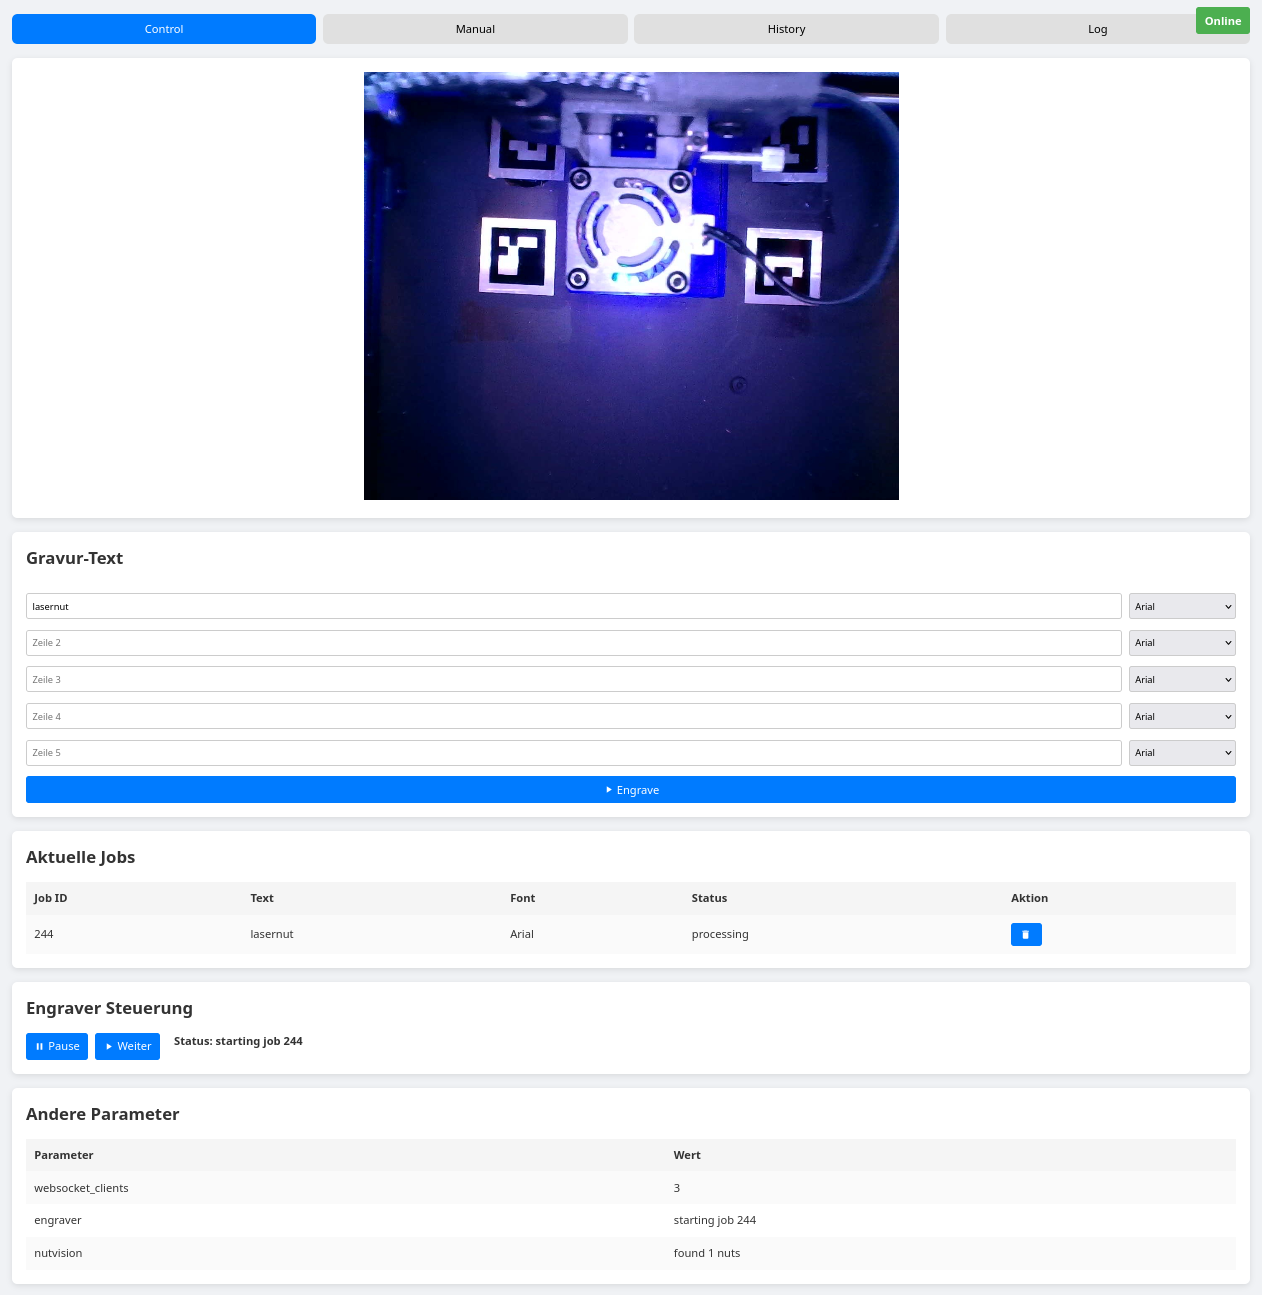Click the play icon on the Weiter button

coord(112,1046)
